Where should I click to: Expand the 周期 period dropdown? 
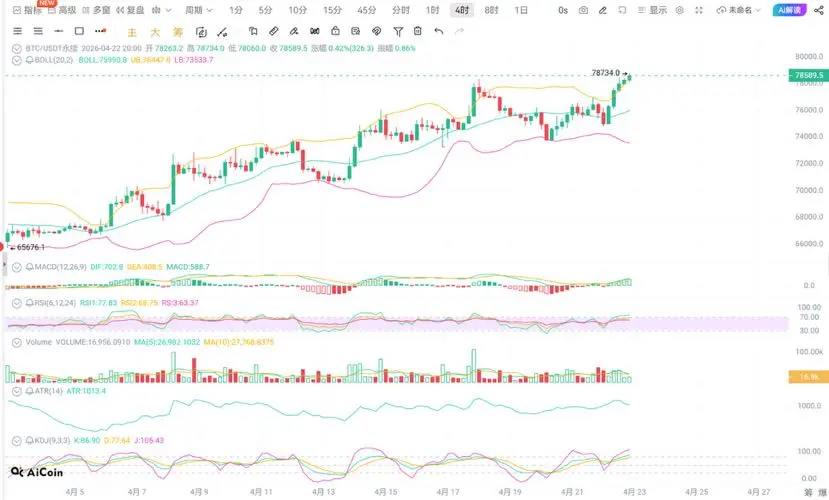pyautogui.click(x=198, y=10)
